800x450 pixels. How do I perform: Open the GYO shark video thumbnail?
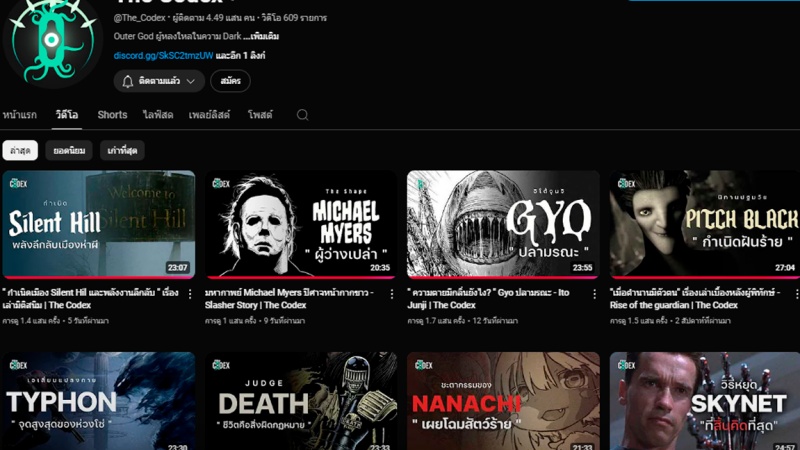pos(503,224)
